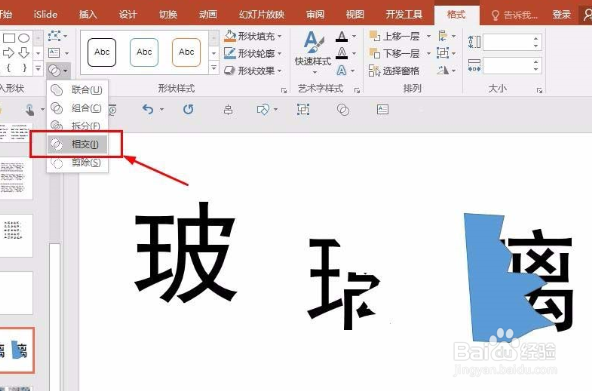Viewport: 592px width, 391px height.
Task: Select the 格式 ribbon tab
Action: pyautogui.click(x=456, y=14)
